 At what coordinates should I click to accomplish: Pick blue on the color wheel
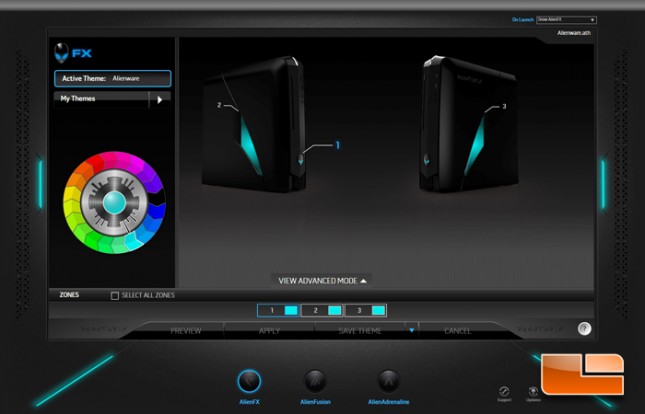tap(156, 212)
